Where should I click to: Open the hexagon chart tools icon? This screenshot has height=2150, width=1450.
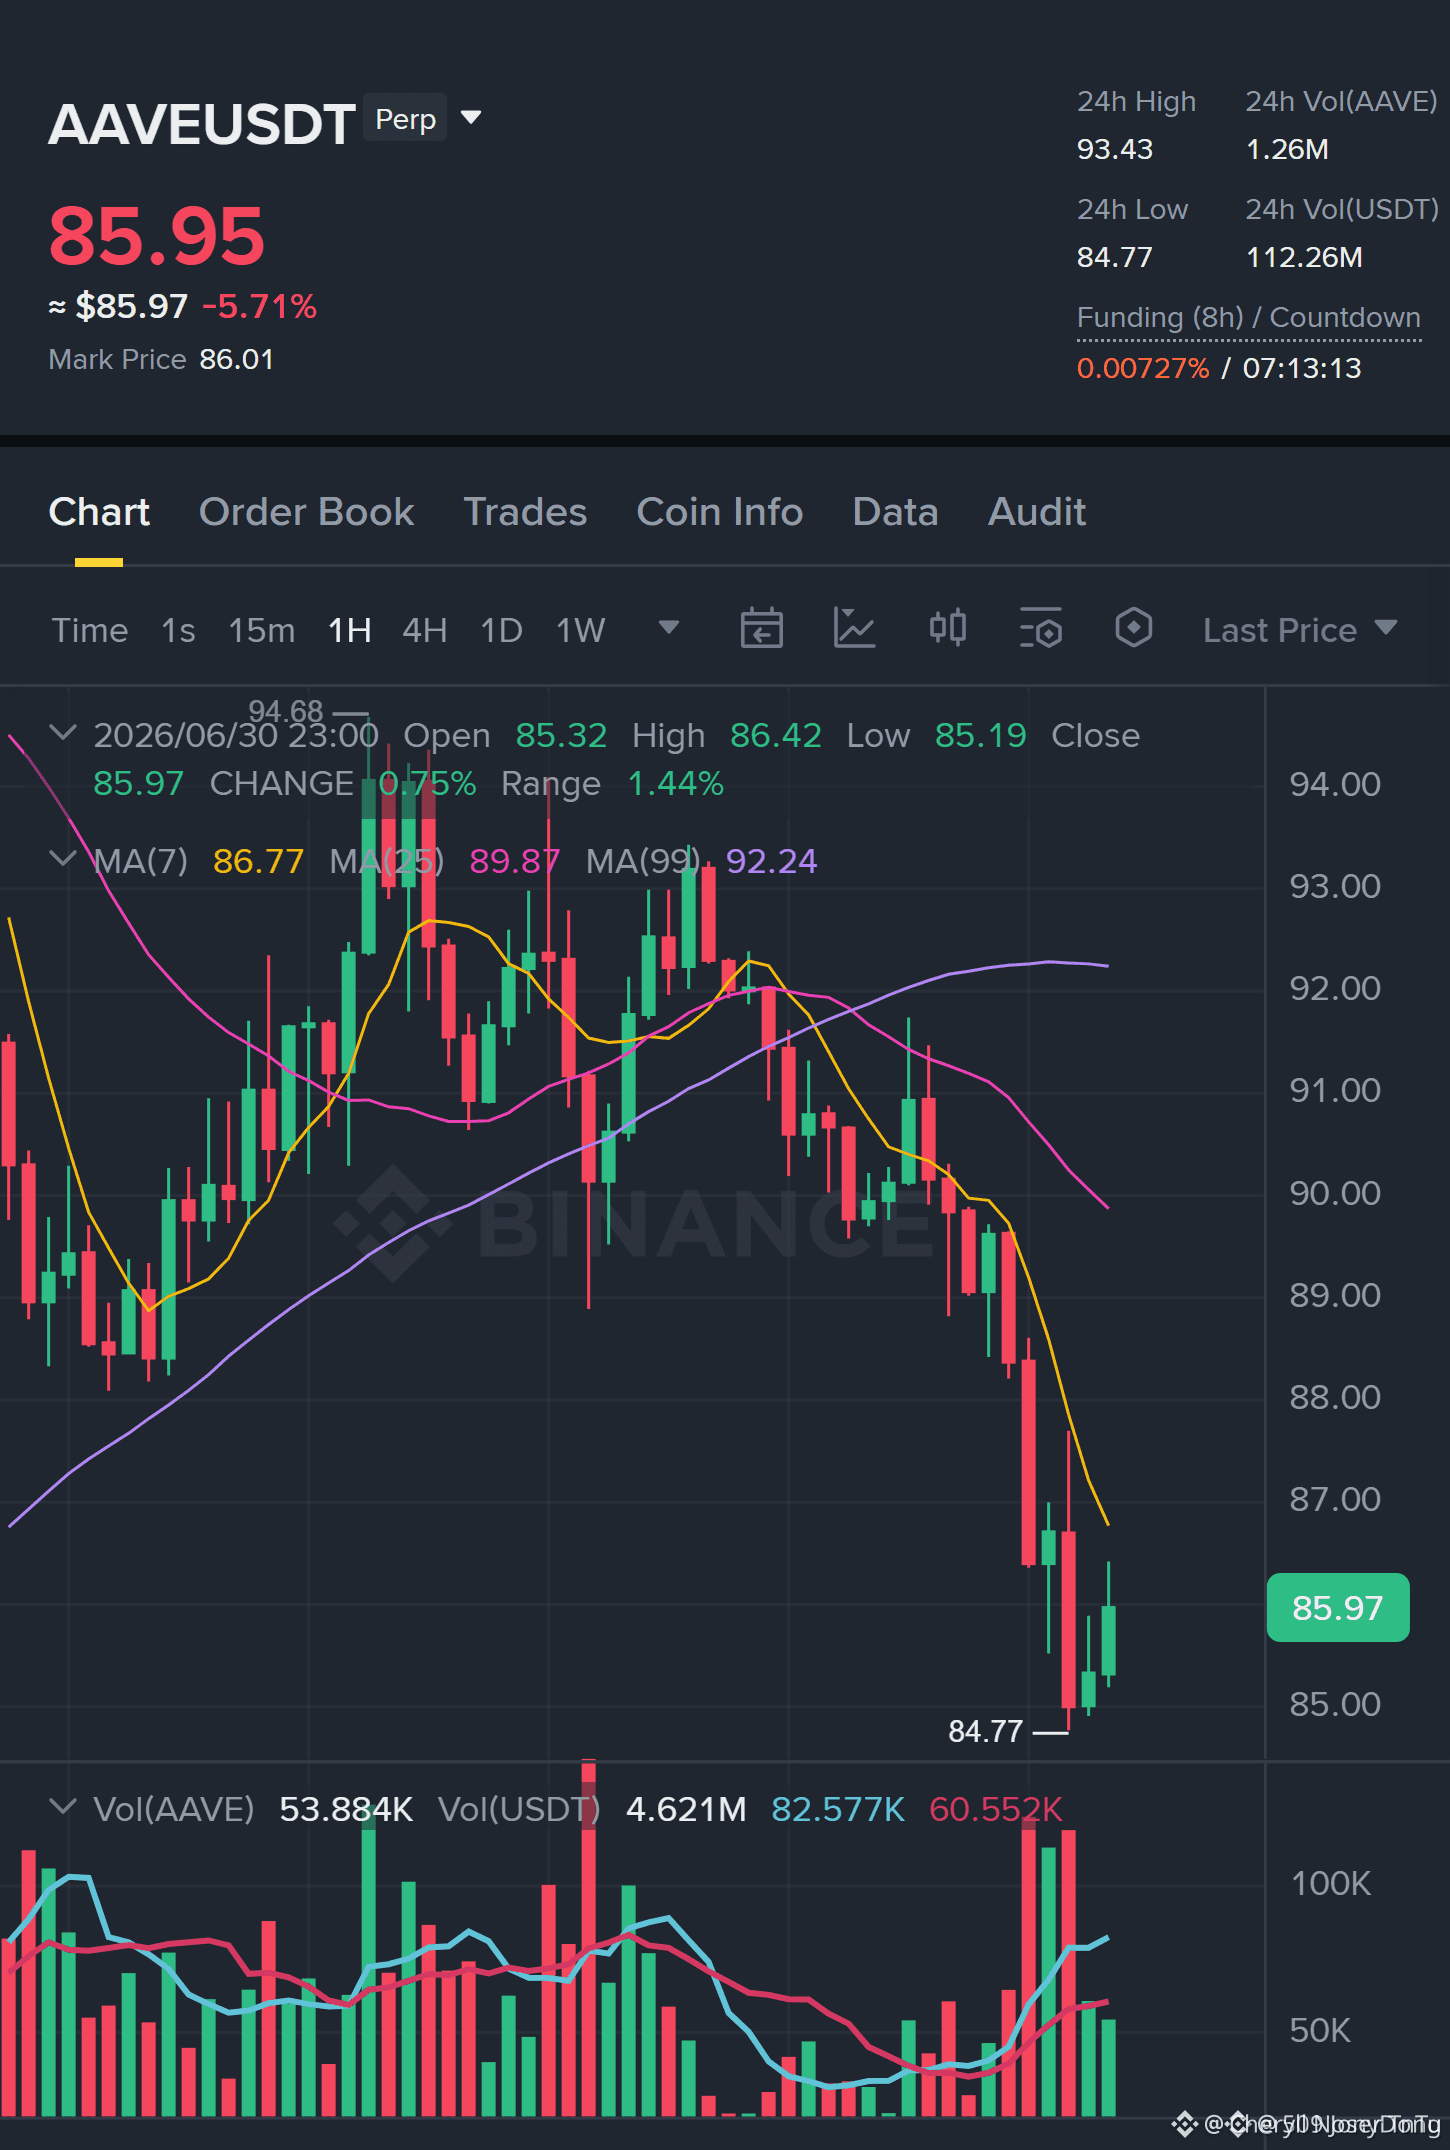point(1134,629)
